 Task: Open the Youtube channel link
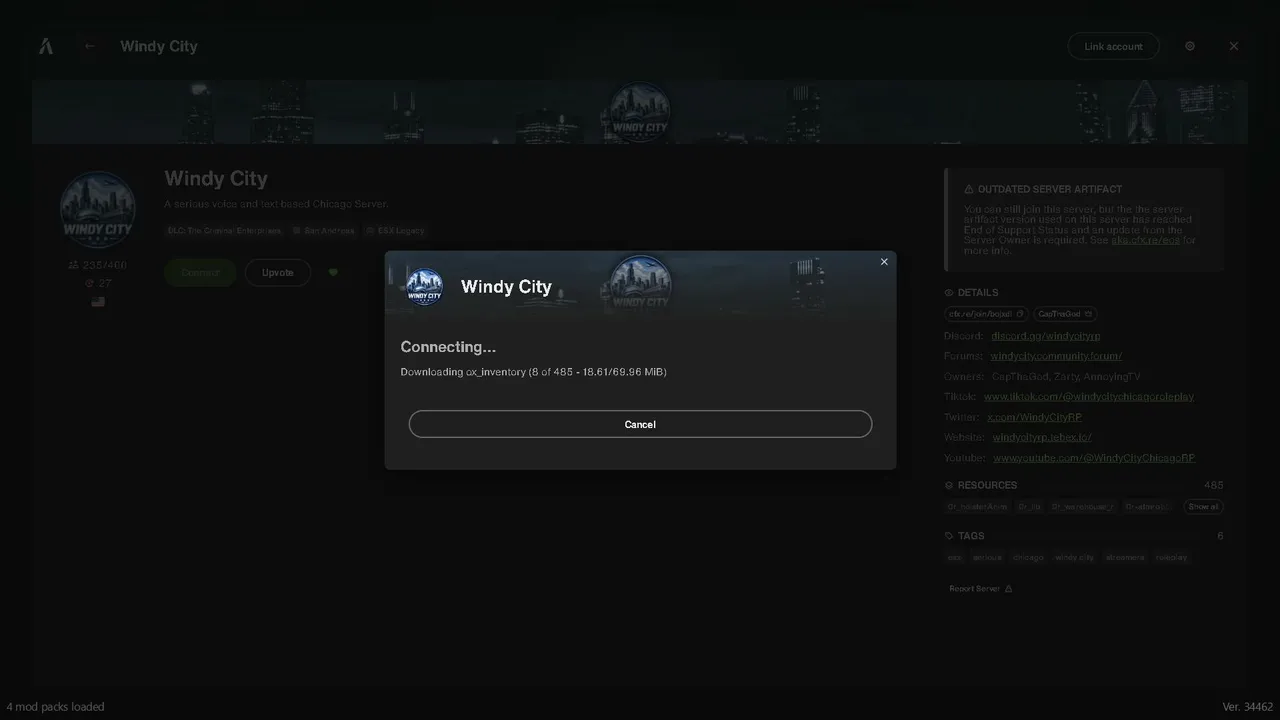tap(1094, 458)
